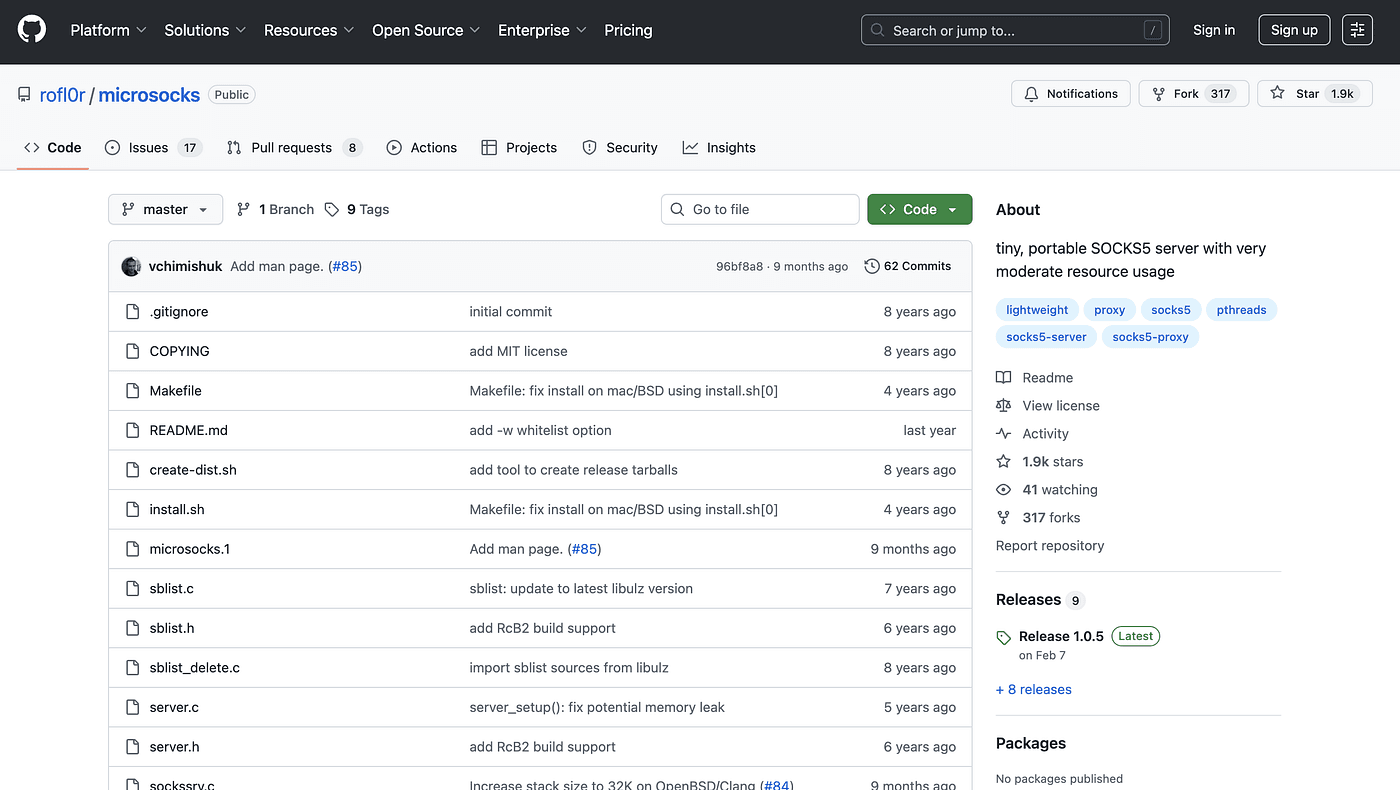The image size is (1400, 790).
Task: View the 62 Commits history
Action: point(908,267)
